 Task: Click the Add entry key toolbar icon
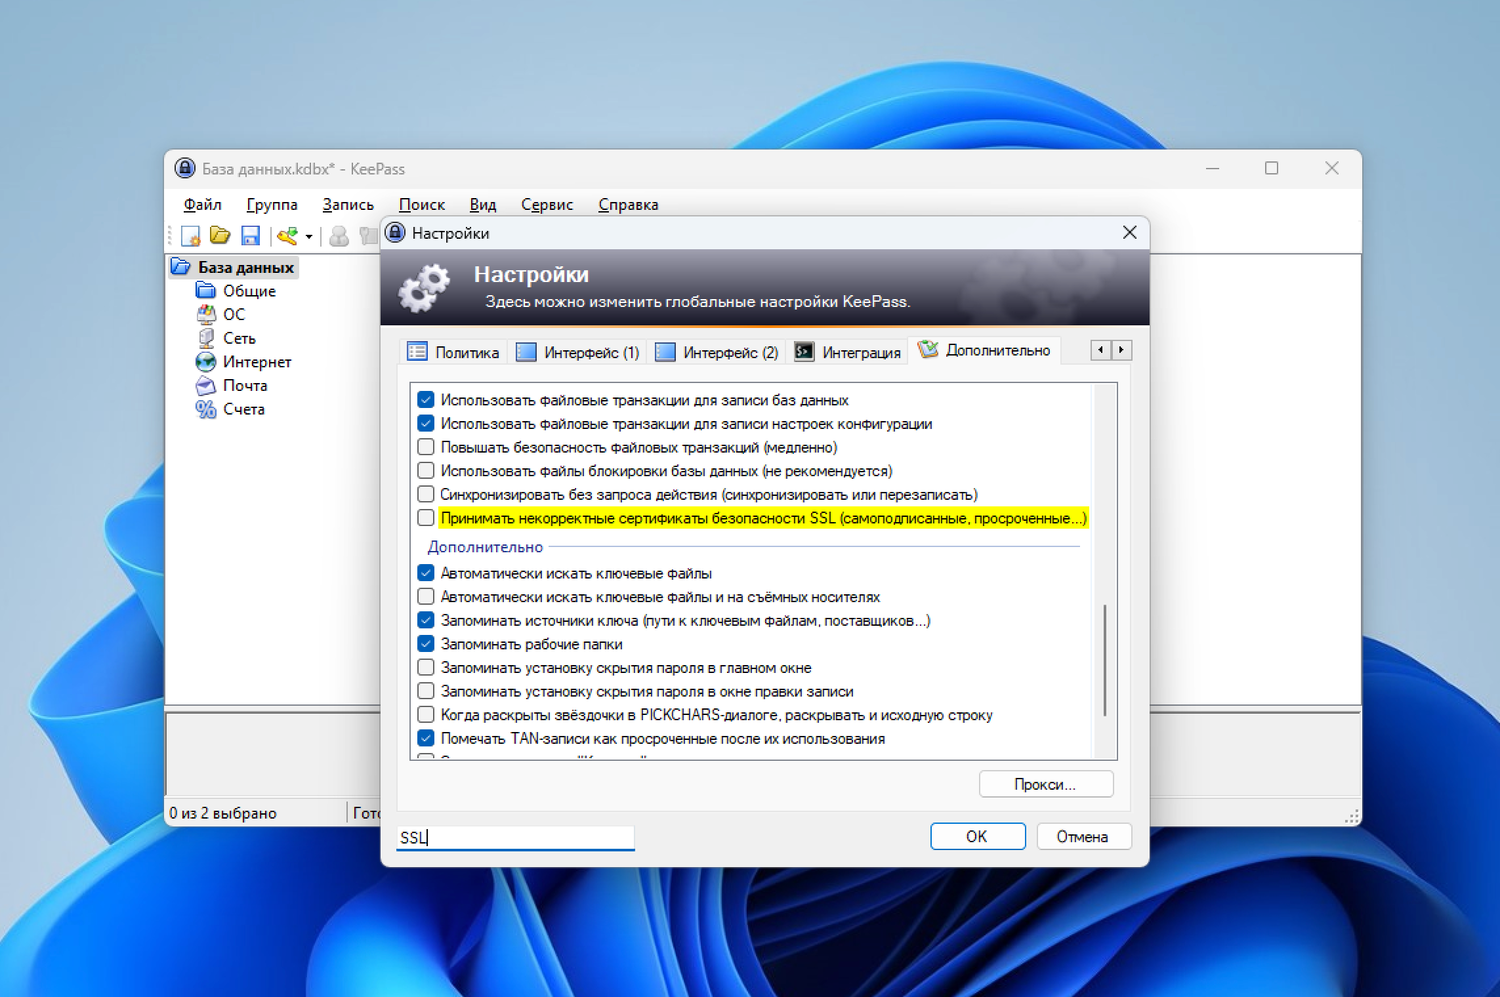pos(288,236)
